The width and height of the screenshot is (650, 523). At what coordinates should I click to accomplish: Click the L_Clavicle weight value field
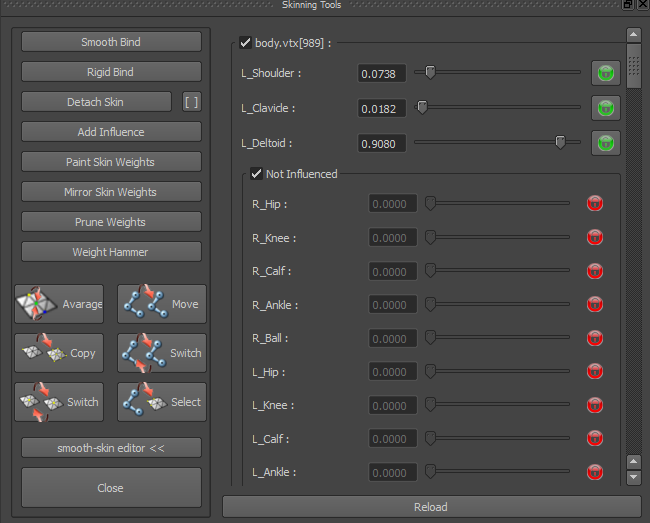tap(382, 109)
